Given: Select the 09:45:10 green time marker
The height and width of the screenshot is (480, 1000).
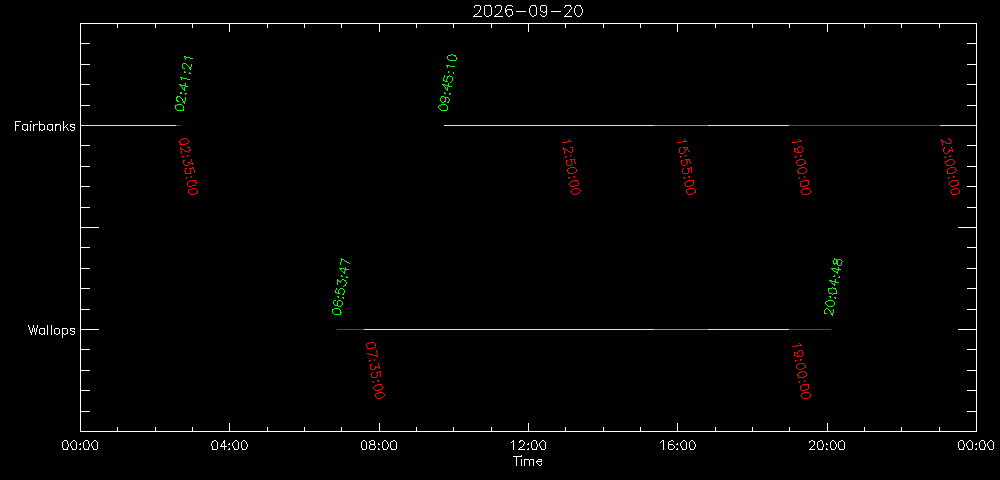Looking at the screenshot, I should [448, 82].
